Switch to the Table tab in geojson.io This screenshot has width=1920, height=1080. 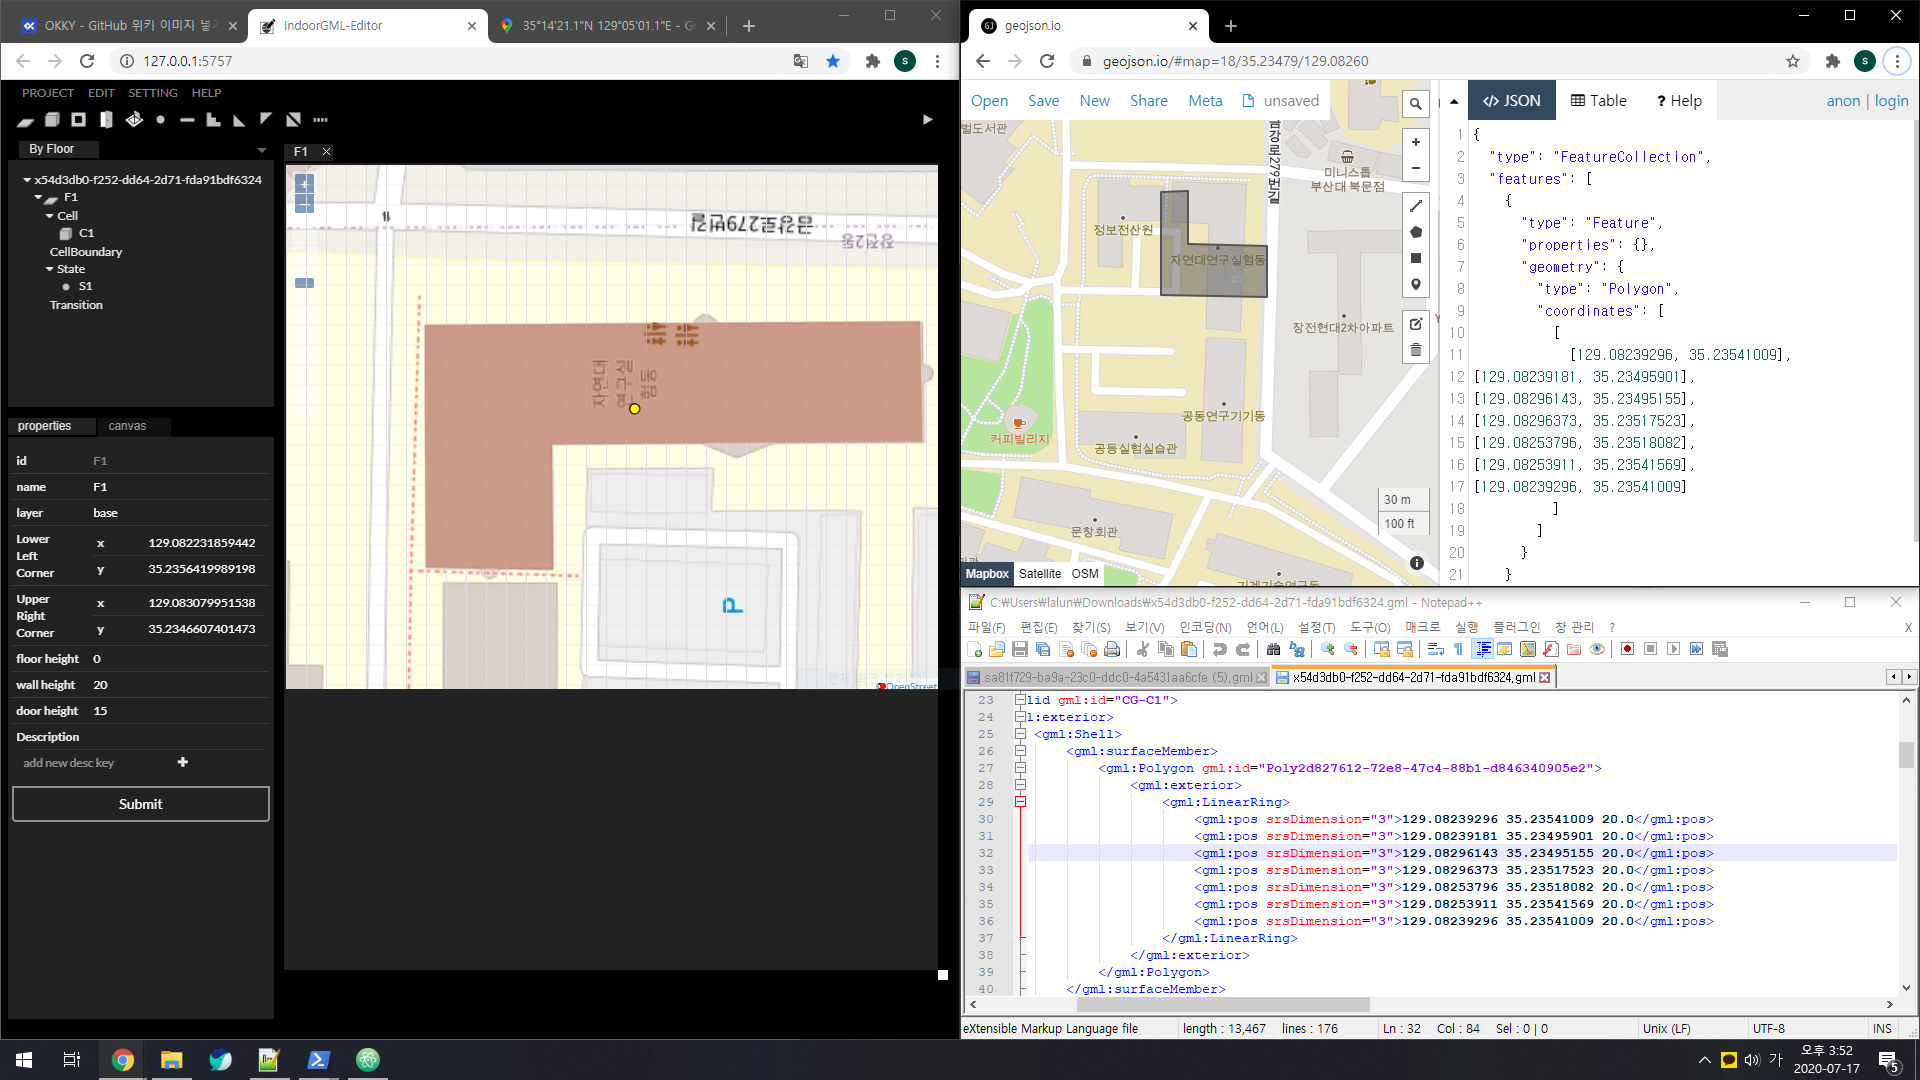[x=1598, y=101]
